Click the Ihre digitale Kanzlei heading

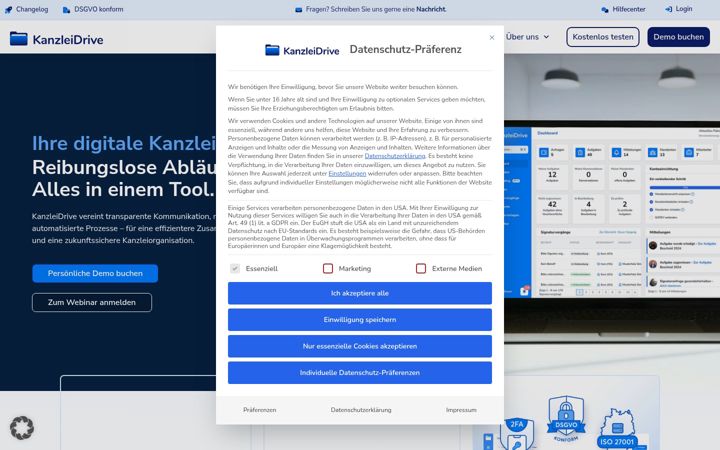124,143
